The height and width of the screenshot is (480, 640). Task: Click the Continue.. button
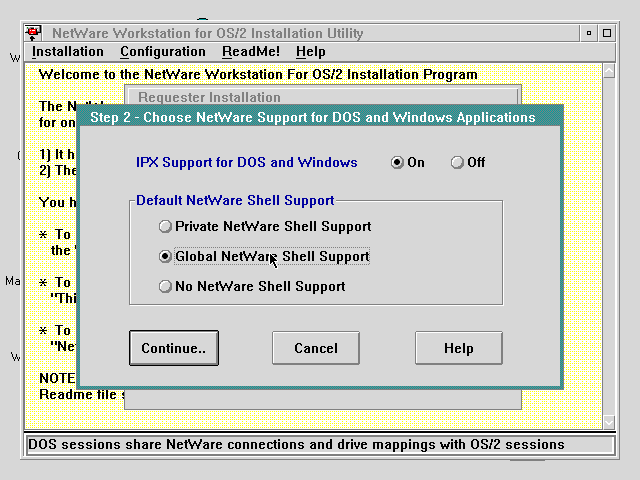(174, 348)
